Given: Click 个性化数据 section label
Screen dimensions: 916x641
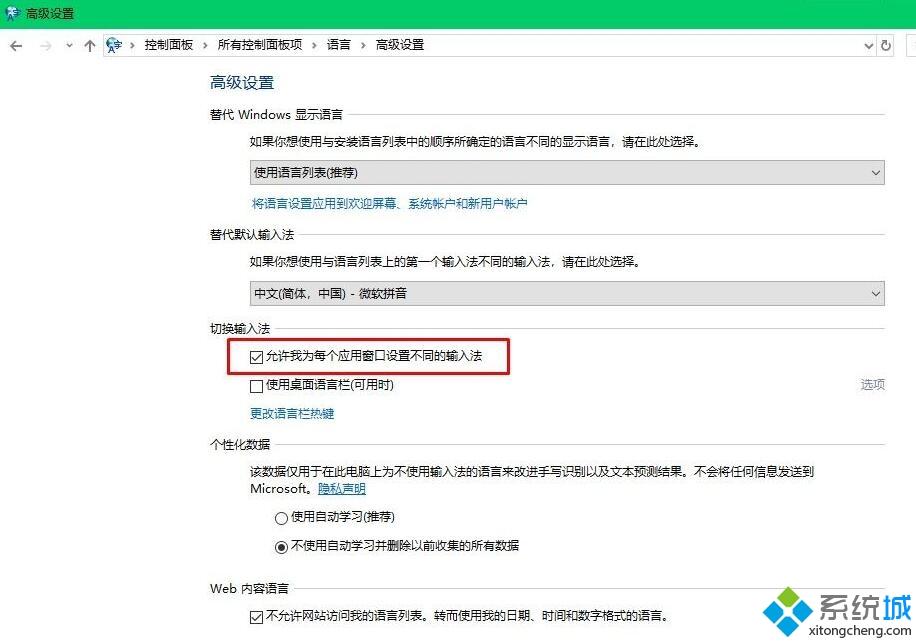Looking at the screenshot, I should [240, 445].
